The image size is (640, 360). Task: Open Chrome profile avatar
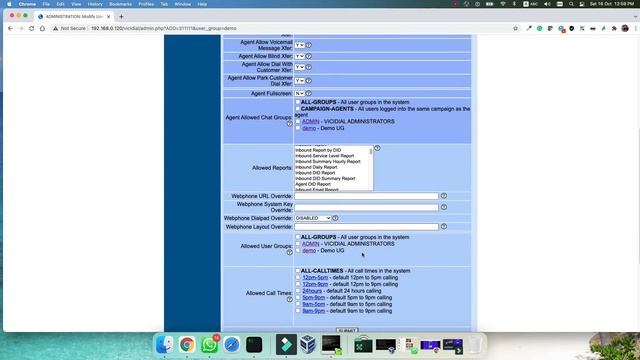pyautogui.click(x=625, y=28)
